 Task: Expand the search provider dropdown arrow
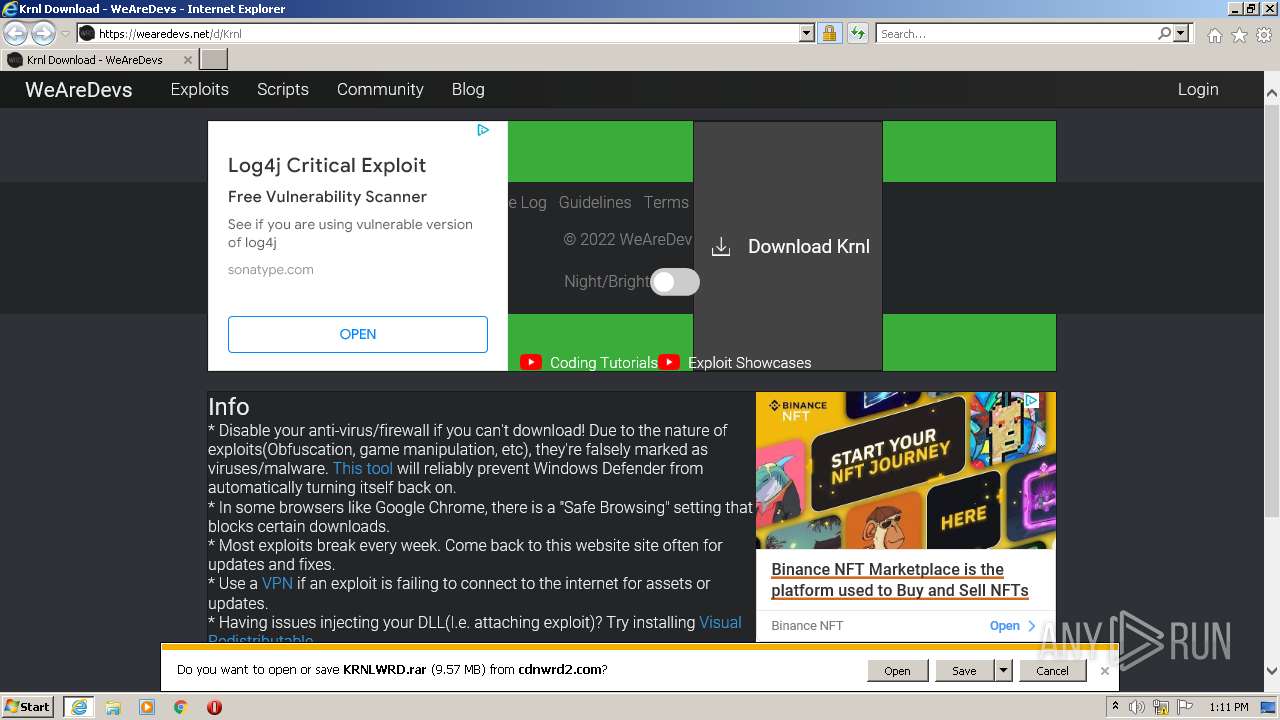point(1181,33)
